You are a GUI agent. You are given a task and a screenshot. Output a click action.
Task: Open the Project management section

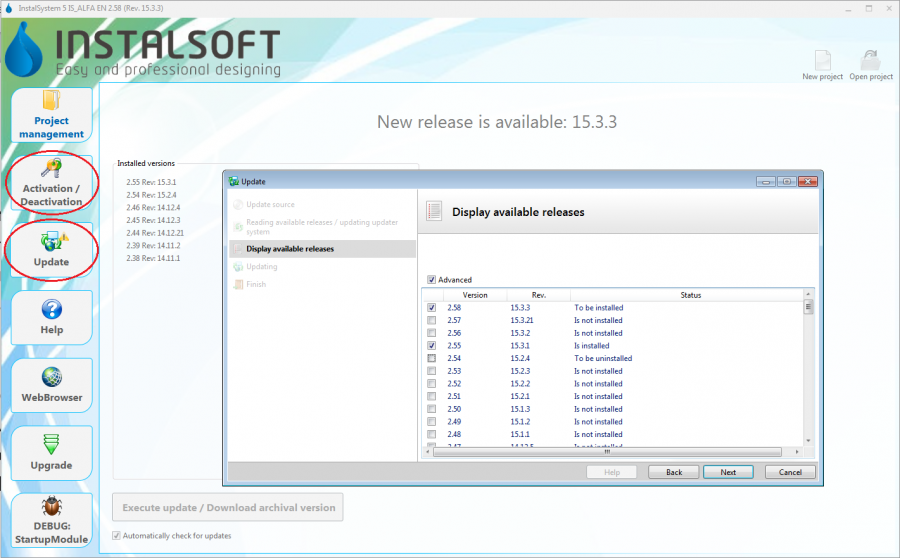click(52, 114)
